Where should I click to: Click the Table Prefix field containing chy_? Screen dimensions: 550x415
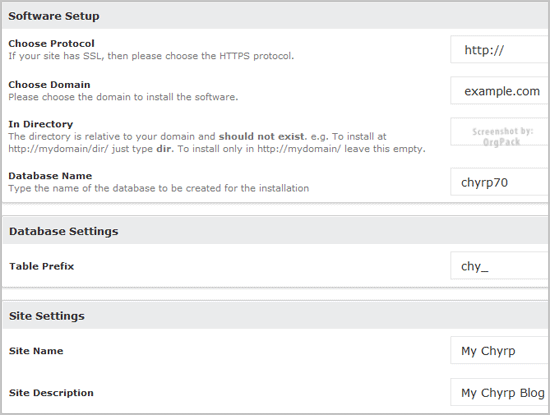tap(500, 266)
